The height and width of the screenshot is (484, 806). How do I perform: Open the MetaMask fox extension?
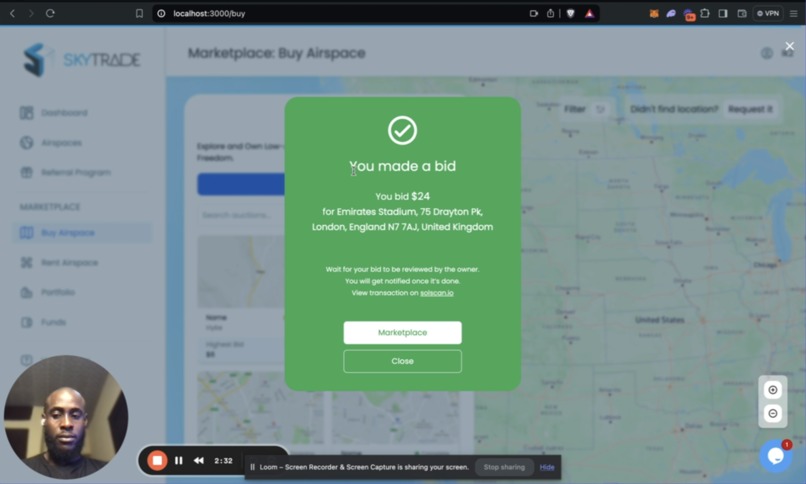tap(654, 13)
